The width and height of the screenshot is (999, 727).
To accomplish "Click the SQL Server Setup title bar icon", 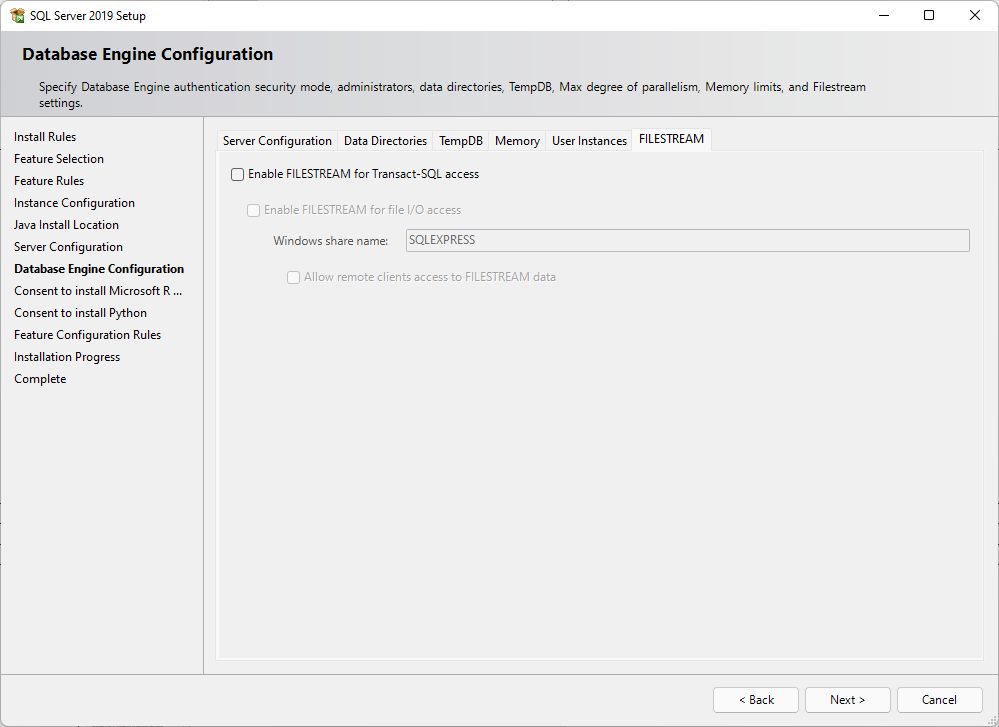I will click(17, 15).
